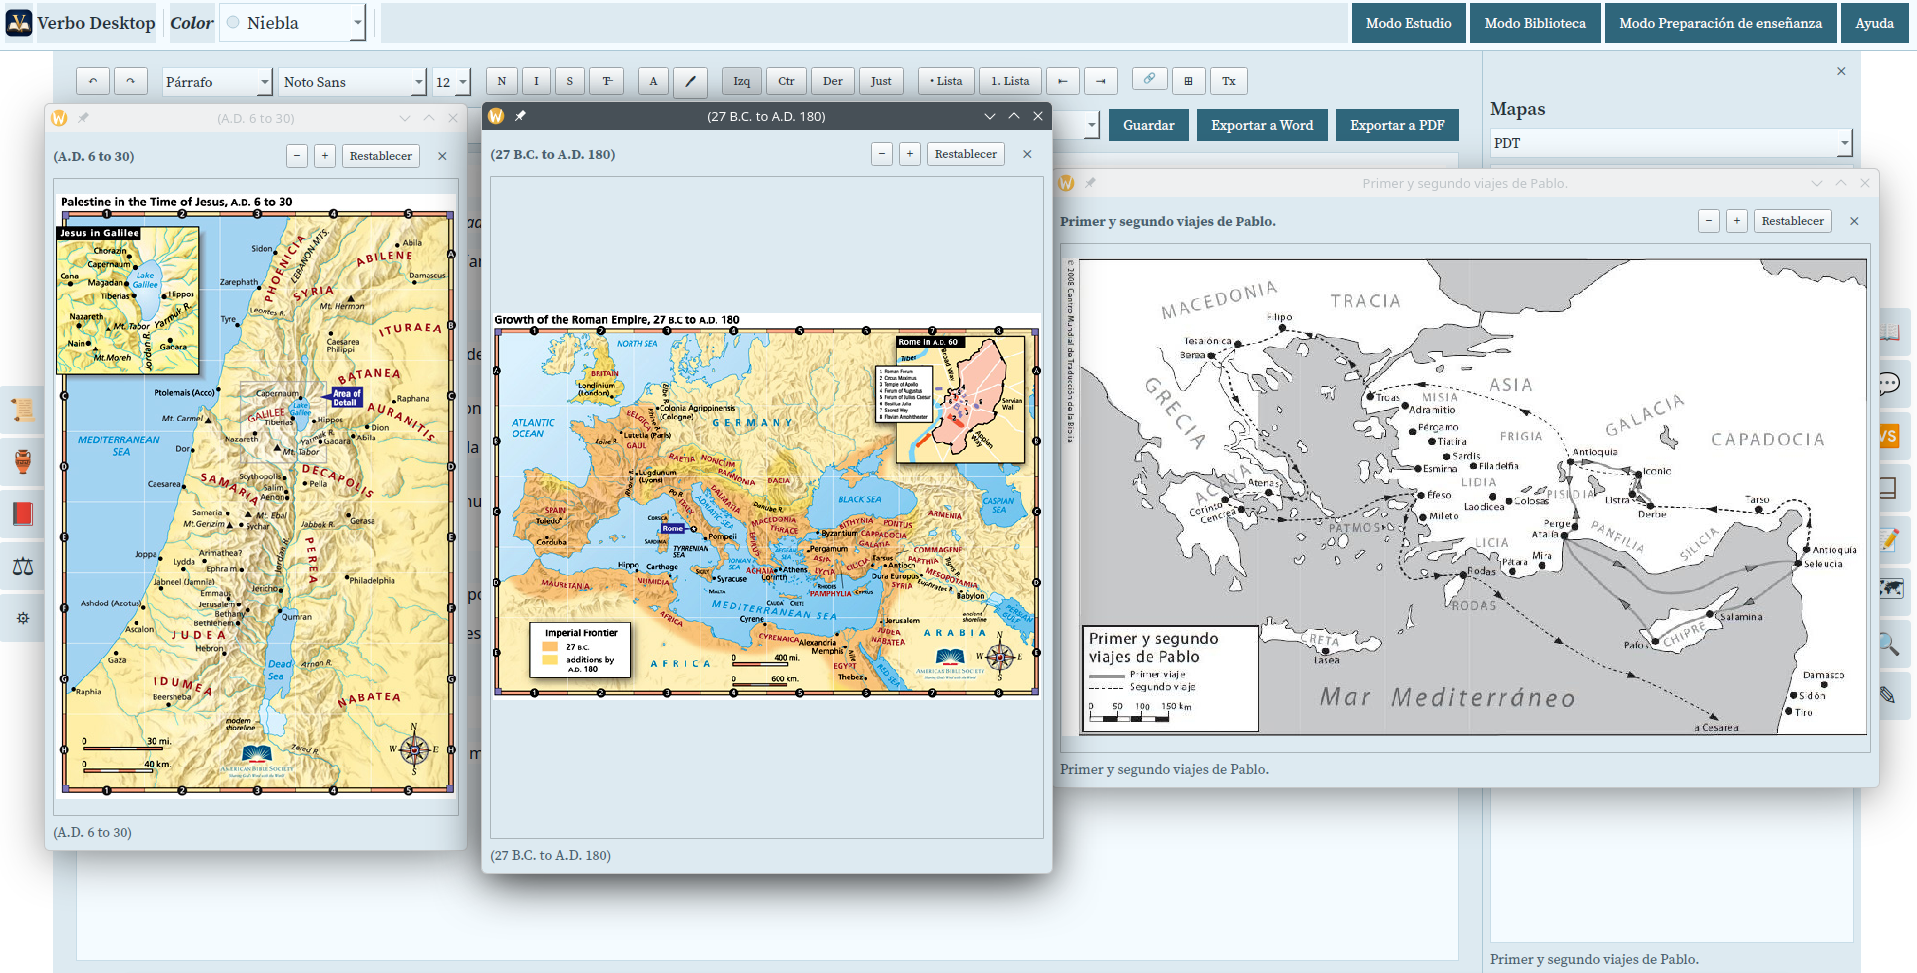Image resolution: width=1917 pixels, height=973 pixels.
Task: Open the world map icon in right sidebar
Action: 1891,589
